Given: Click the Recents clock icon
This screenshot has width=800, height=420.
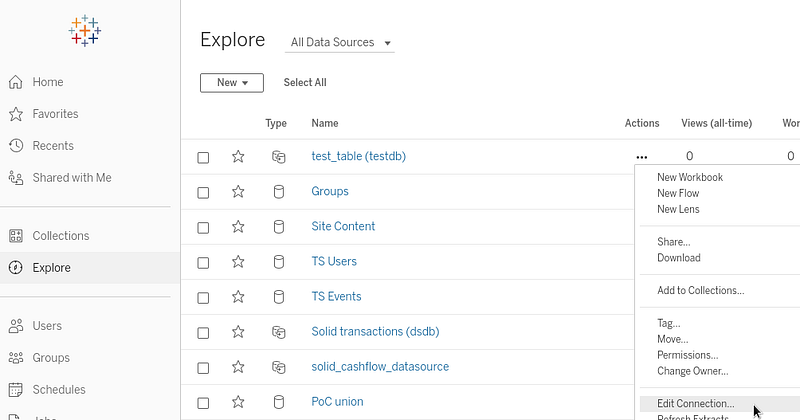Looking at the screenshot, I should pyautogui.click(x=16, y=146).
